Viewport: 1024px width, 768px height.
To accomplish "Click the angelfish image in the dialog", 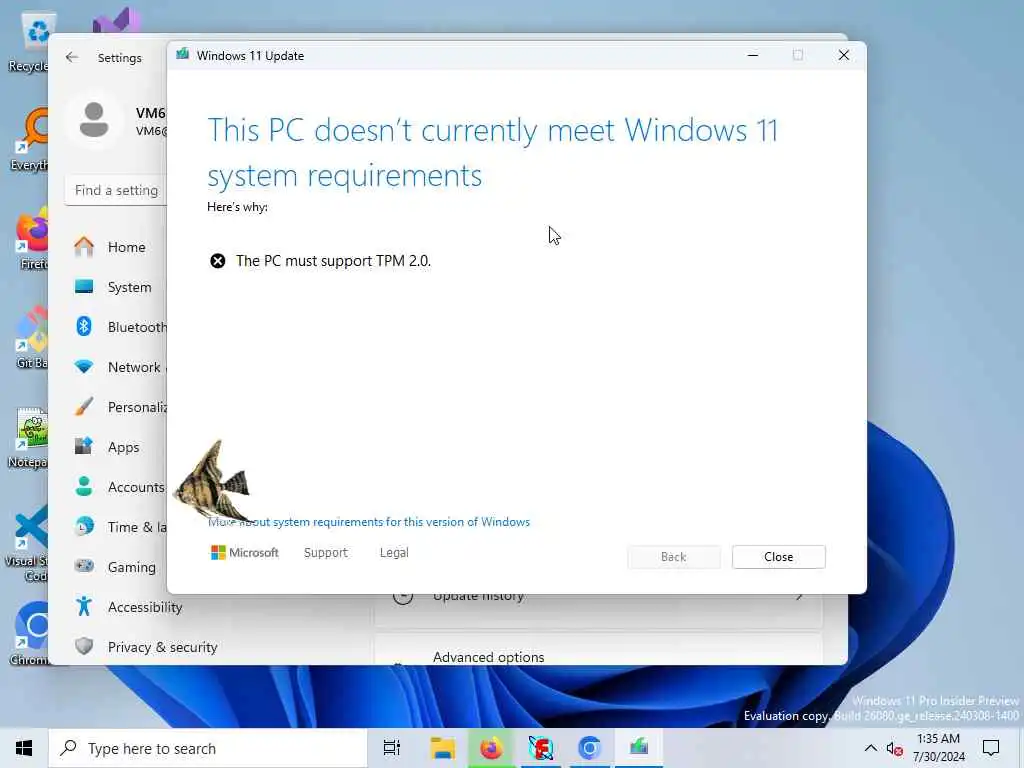I will pyautogui.click(x=212, y=482).
